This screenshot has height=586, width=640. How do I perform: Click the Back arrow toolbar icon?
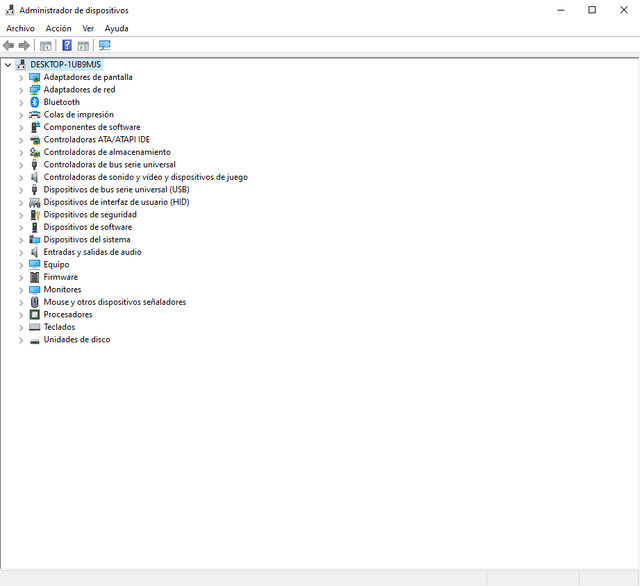[x=9, y=45]
